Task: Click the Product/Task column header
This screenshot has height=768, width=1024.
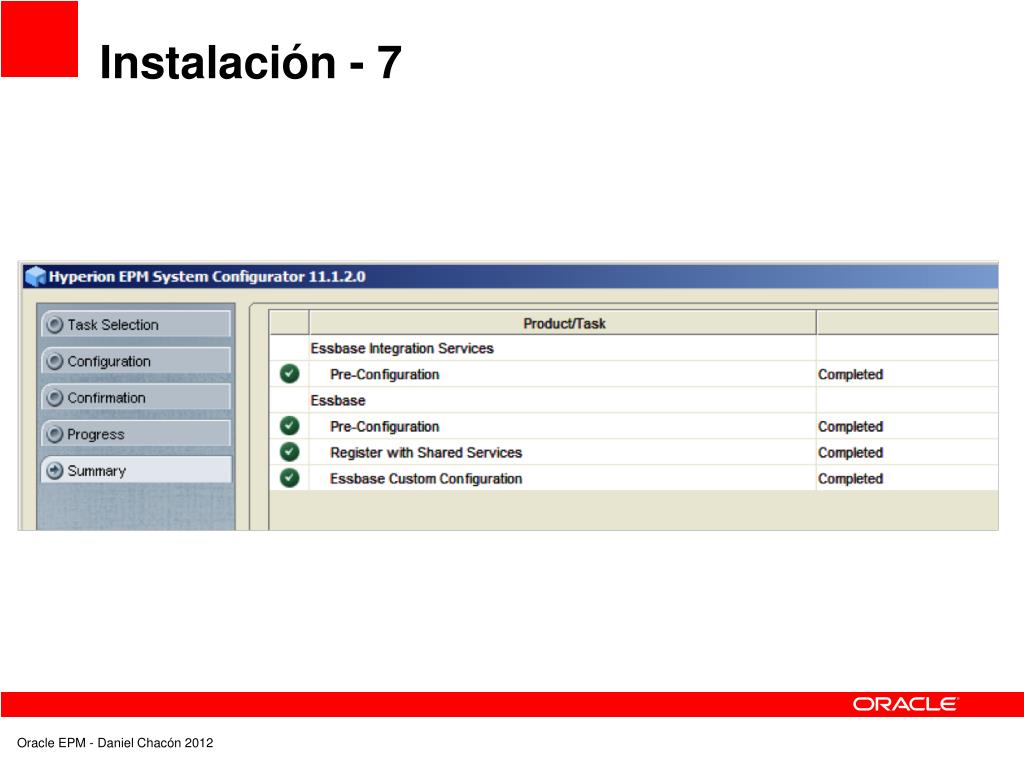Action: pos(563,323)
